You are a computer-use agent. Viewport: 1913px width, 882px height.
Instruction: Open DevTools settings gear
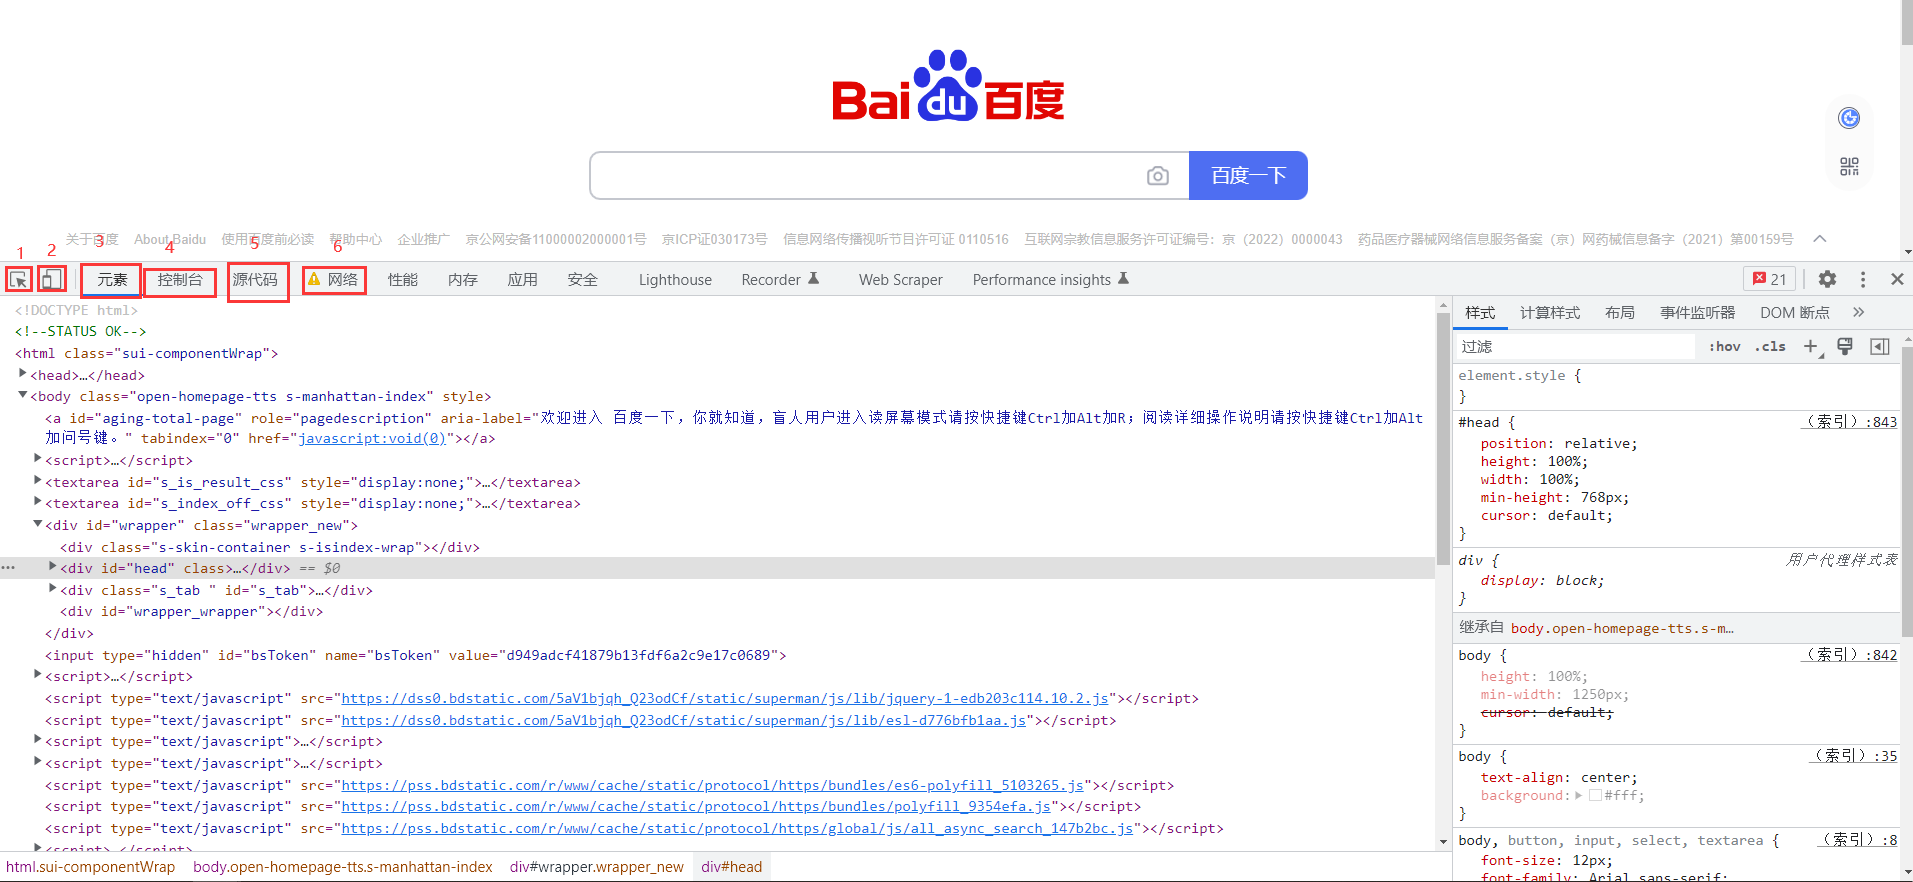click(x=1827, y=279)
